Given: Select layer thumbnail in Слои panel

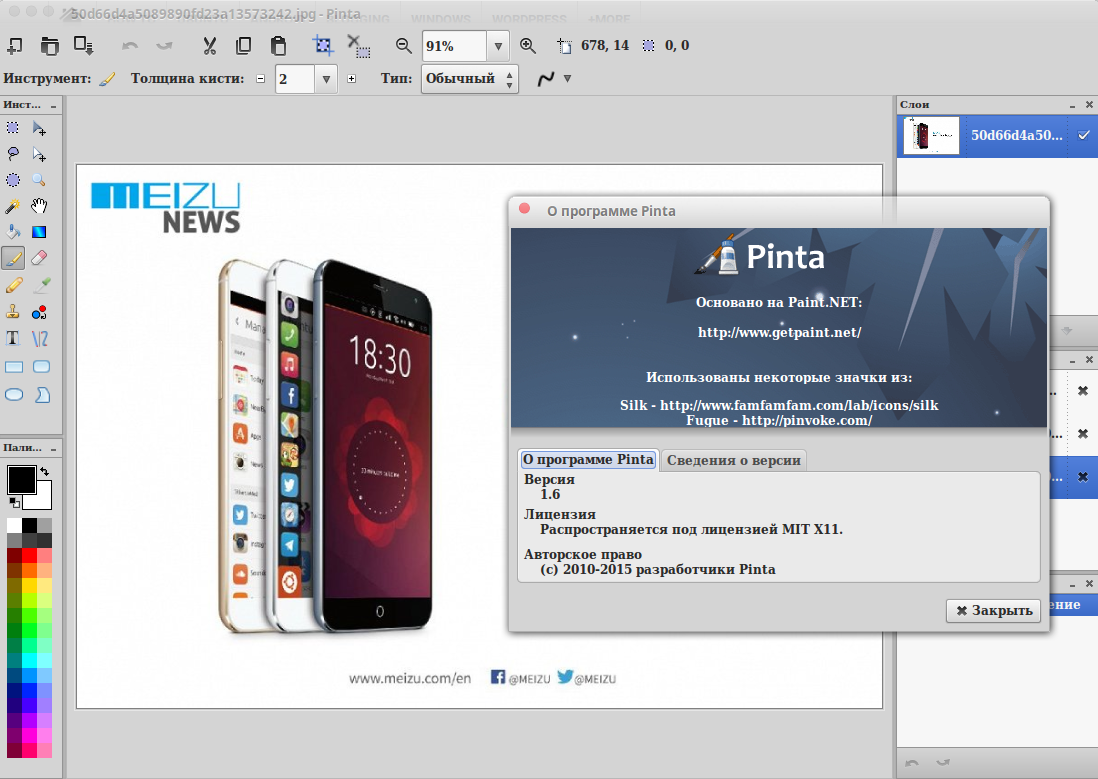Looking at the screenshot, I should click(x=931, y=135).
